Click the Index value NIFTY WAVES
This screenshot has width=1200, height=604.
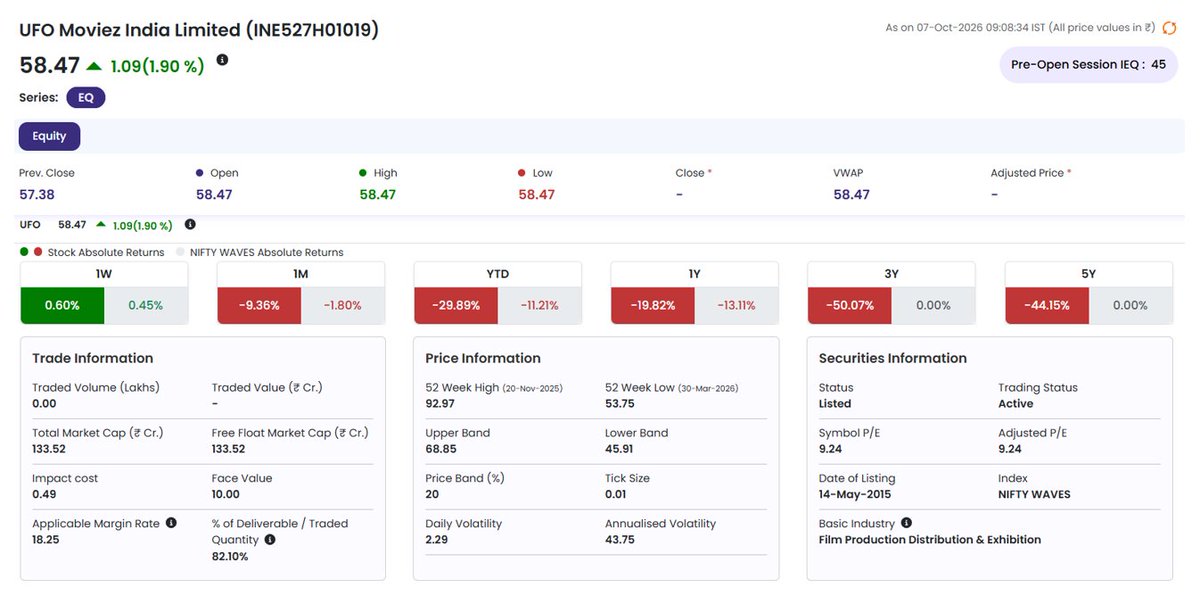pyautogui.click(x=1034, y=494)
